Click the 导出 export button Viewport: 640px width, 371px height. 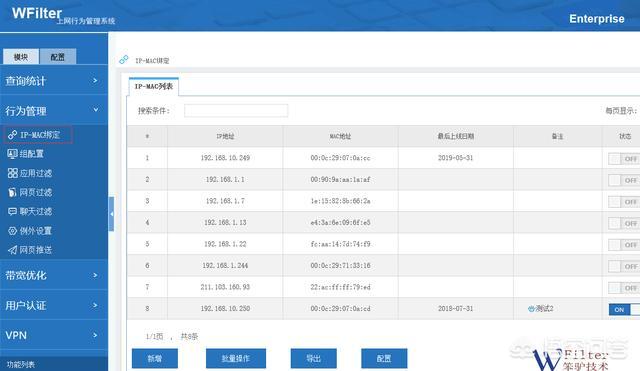coord(313,358)
